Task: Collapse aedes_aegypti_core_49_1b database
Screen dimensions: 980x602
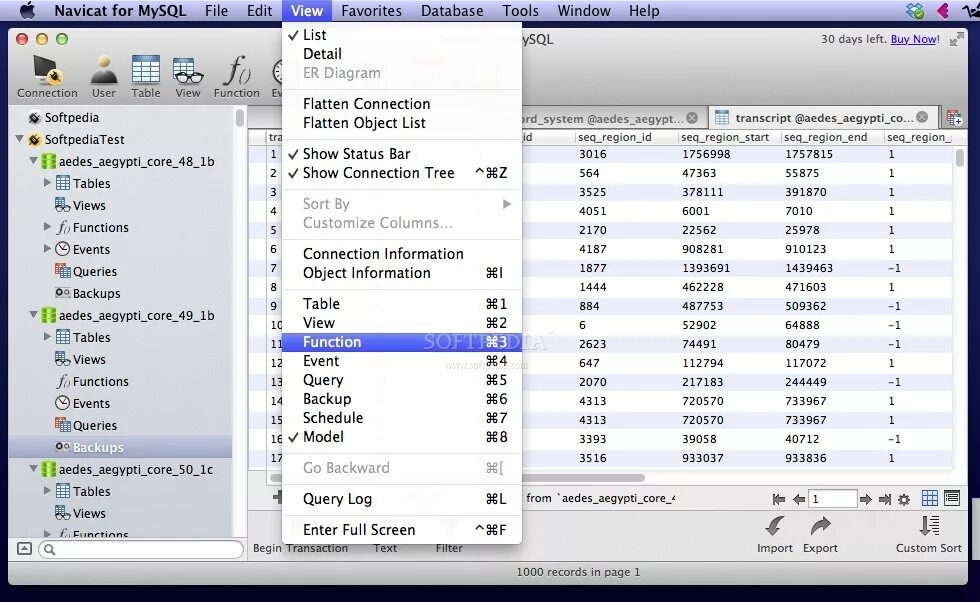Action: pos(34,314)
